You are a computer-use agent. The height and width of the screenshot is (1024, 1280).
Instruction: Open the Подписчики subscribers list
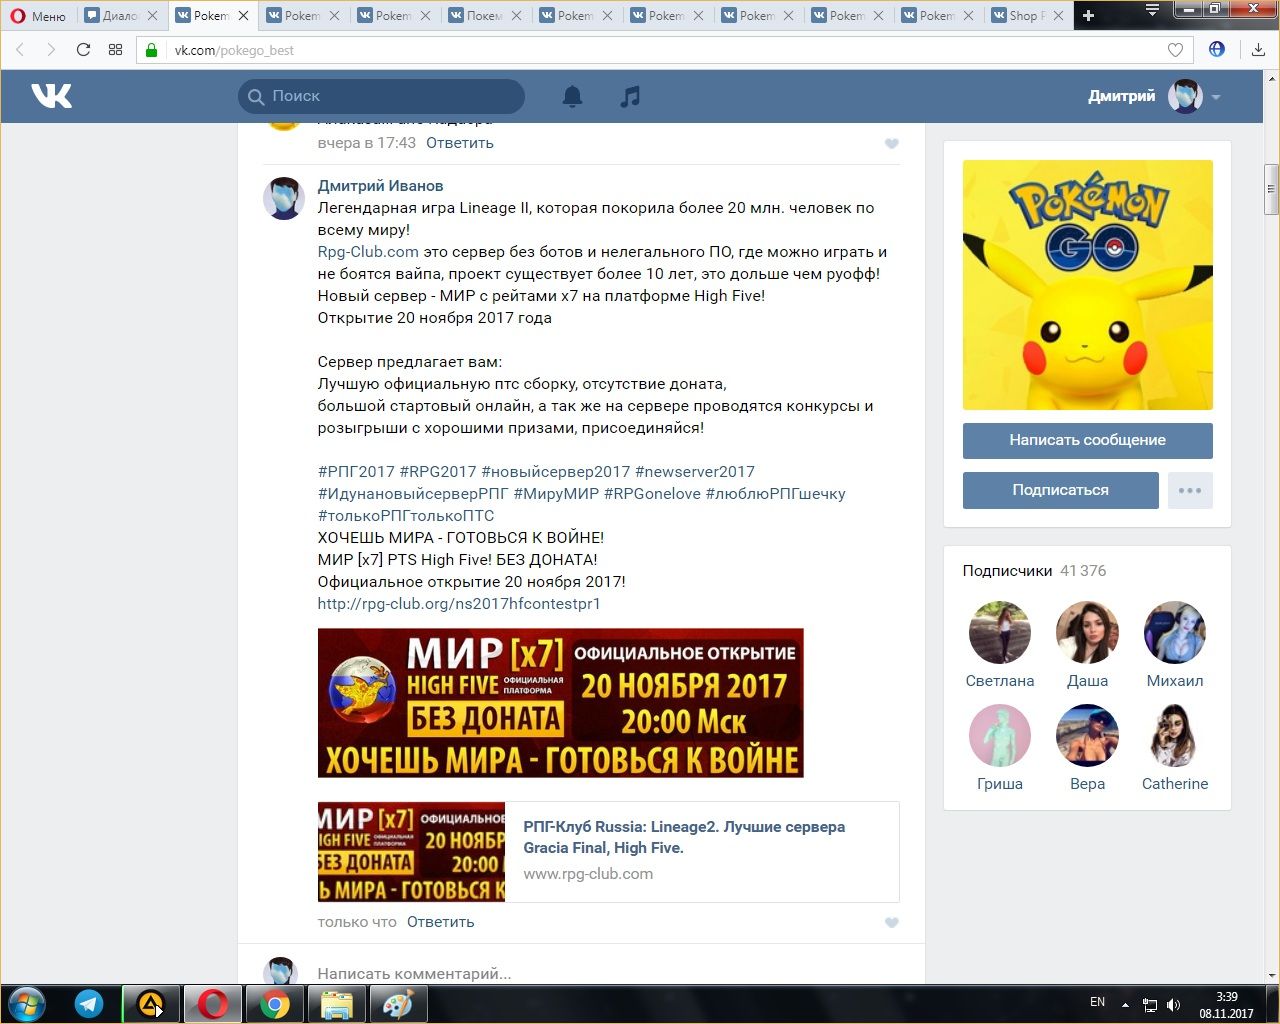click(1007, 571)
